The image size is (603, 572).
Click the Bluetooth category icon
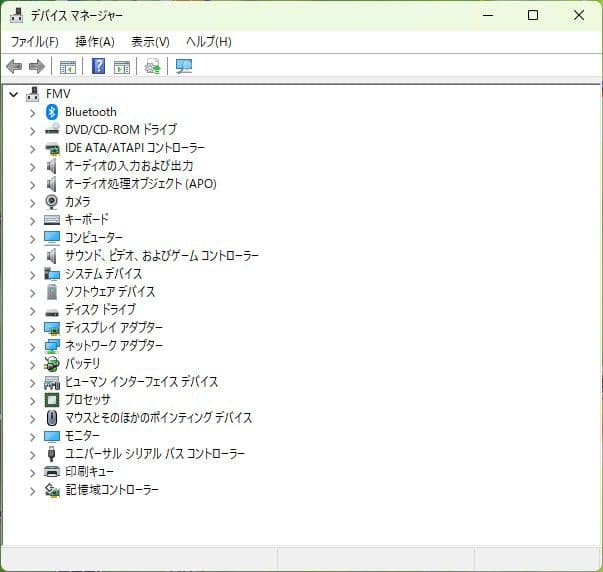tap(52, 112)
